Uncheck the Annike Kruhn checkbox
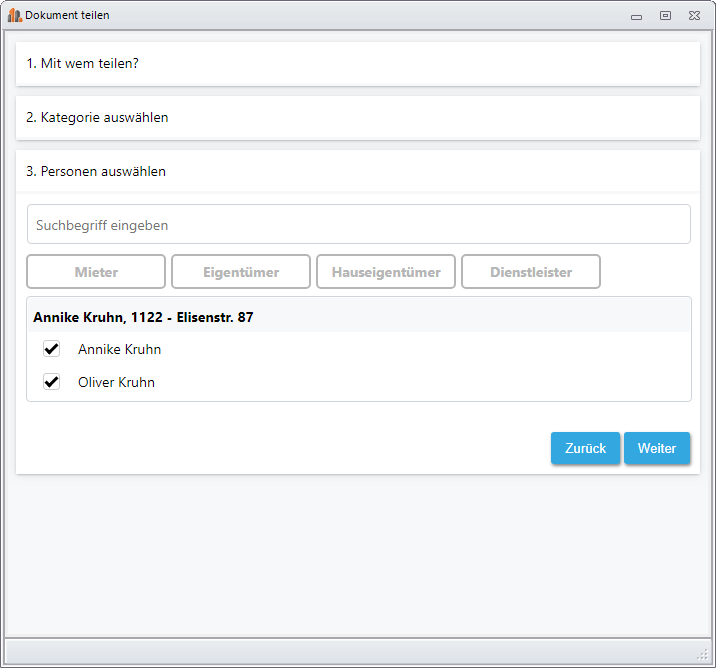 [x=51, y=349]
